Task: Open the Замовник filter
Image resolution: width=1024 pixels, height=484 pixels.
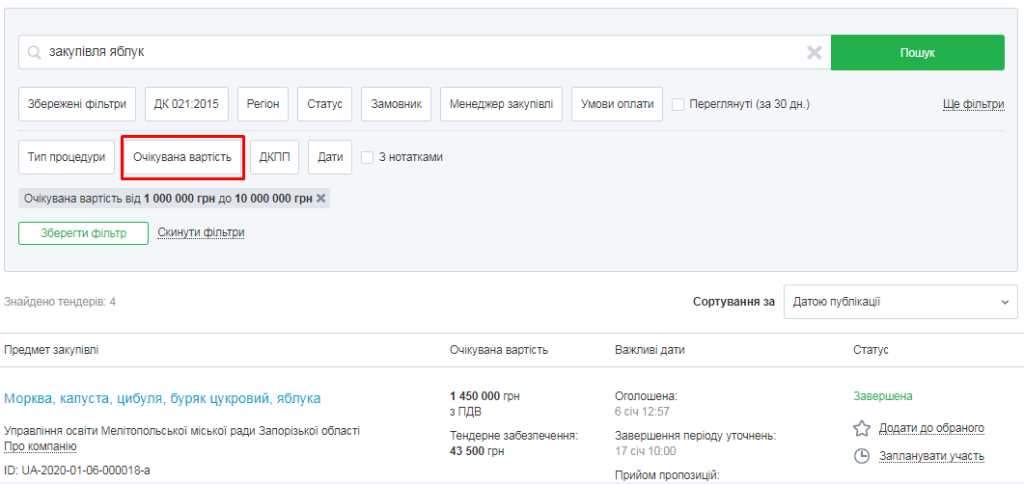Action: pyautogui.click(x=396, y=104)
